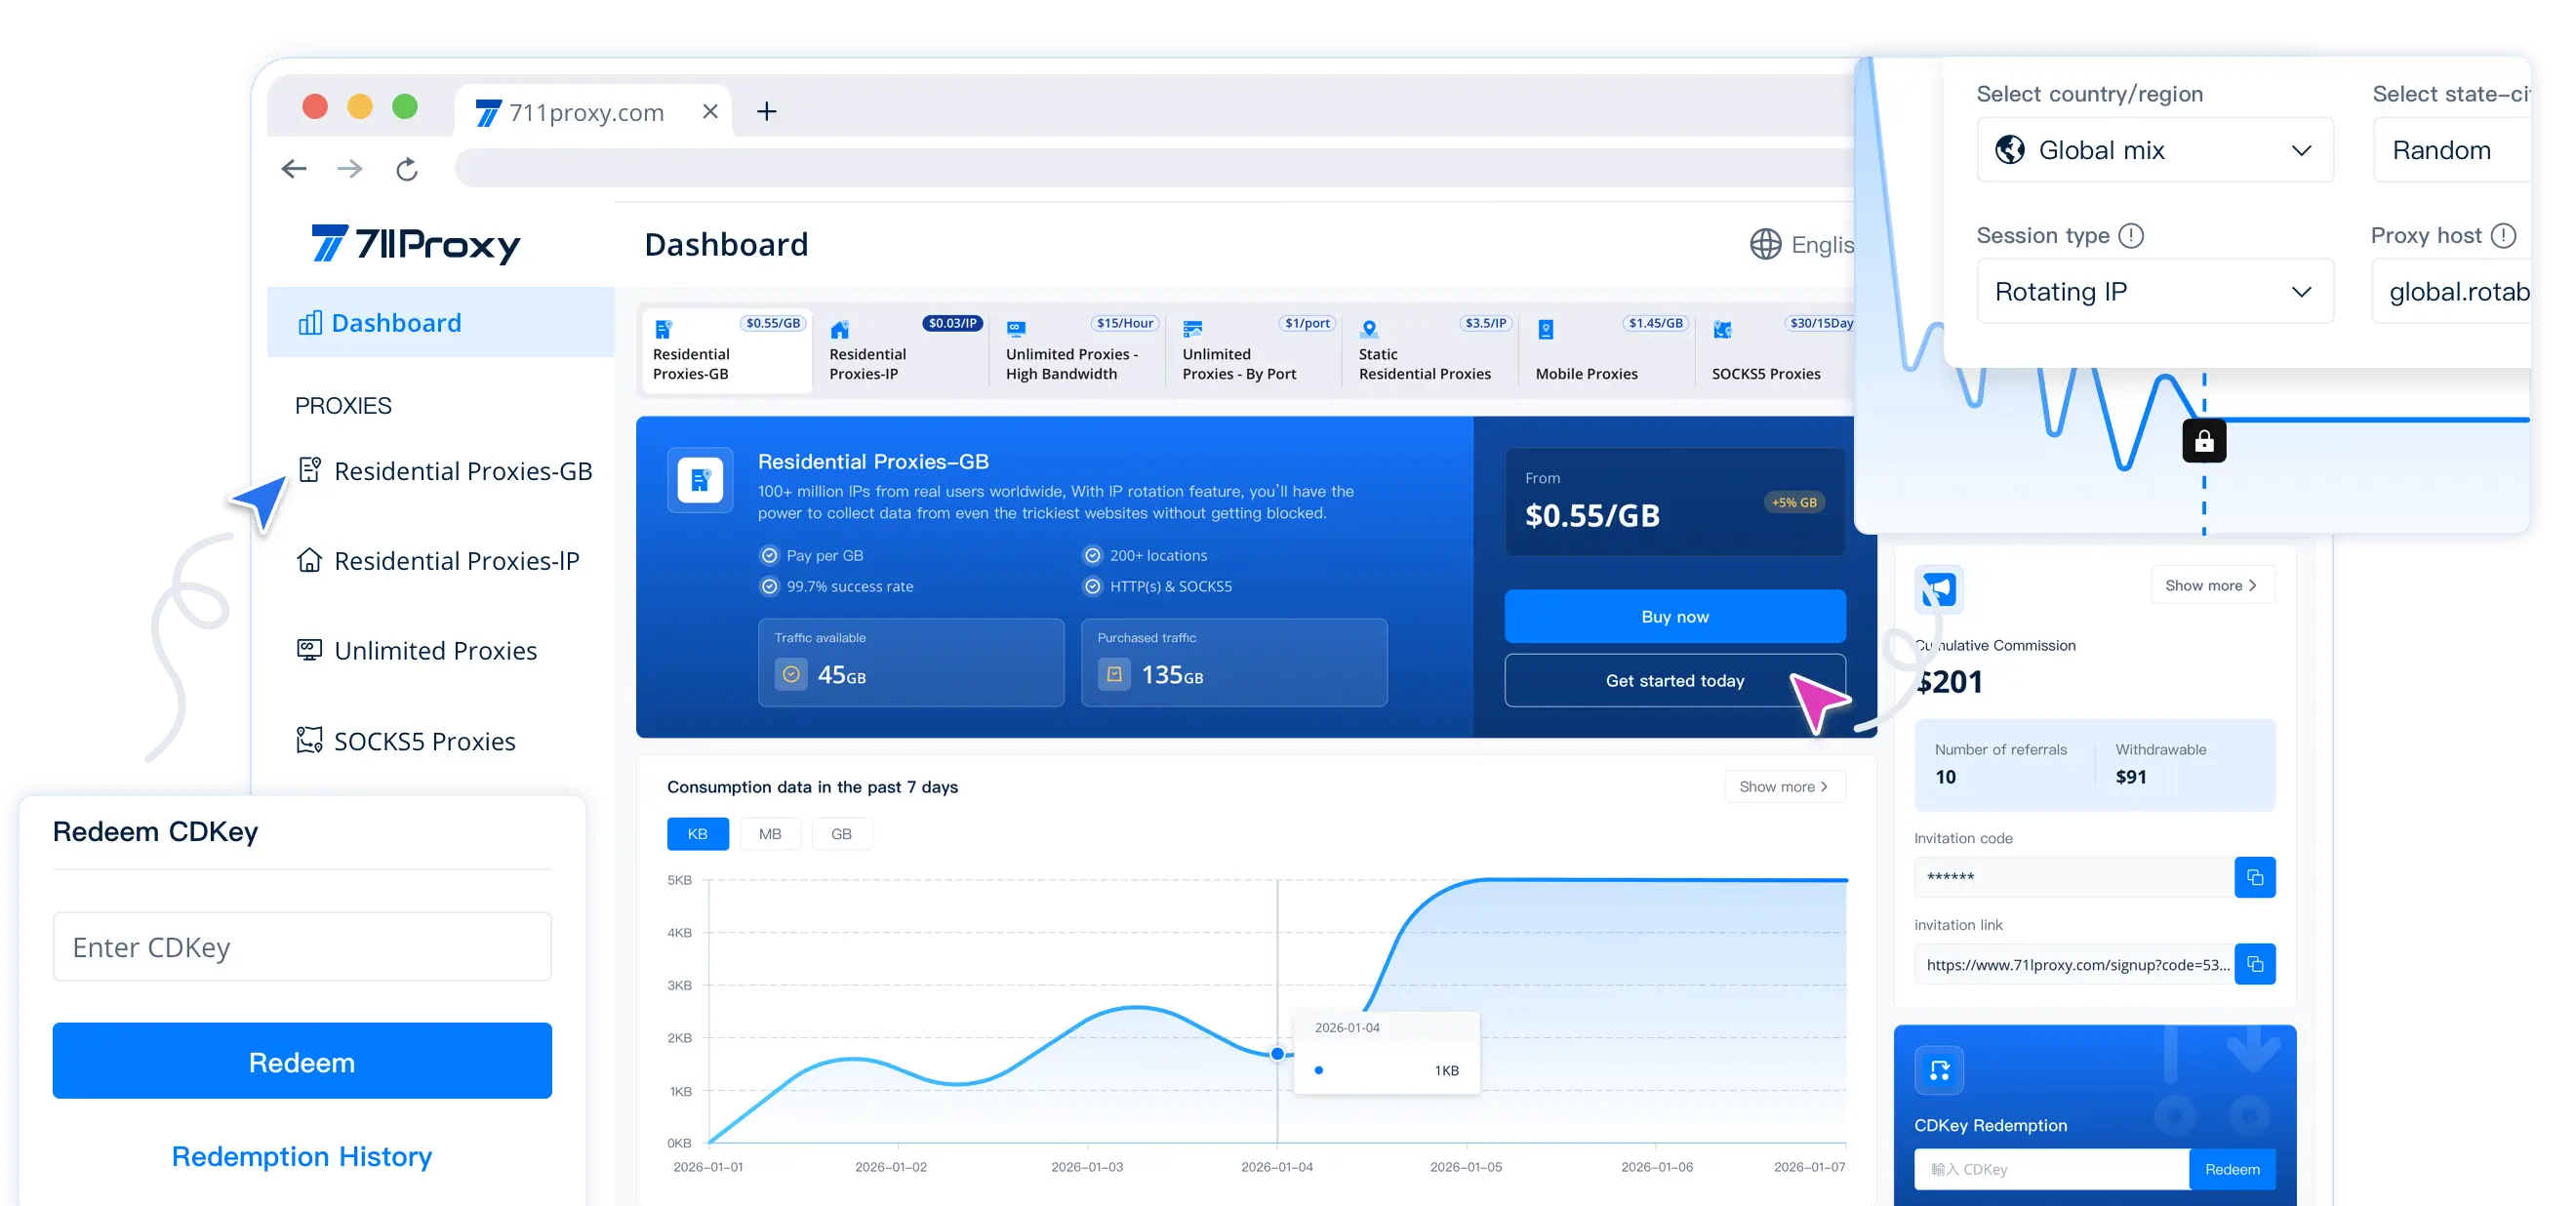The width and height of the screenshot is (2576, 1206).
Task: Open the Dashboard sidebar item
Action: [440, 323]
